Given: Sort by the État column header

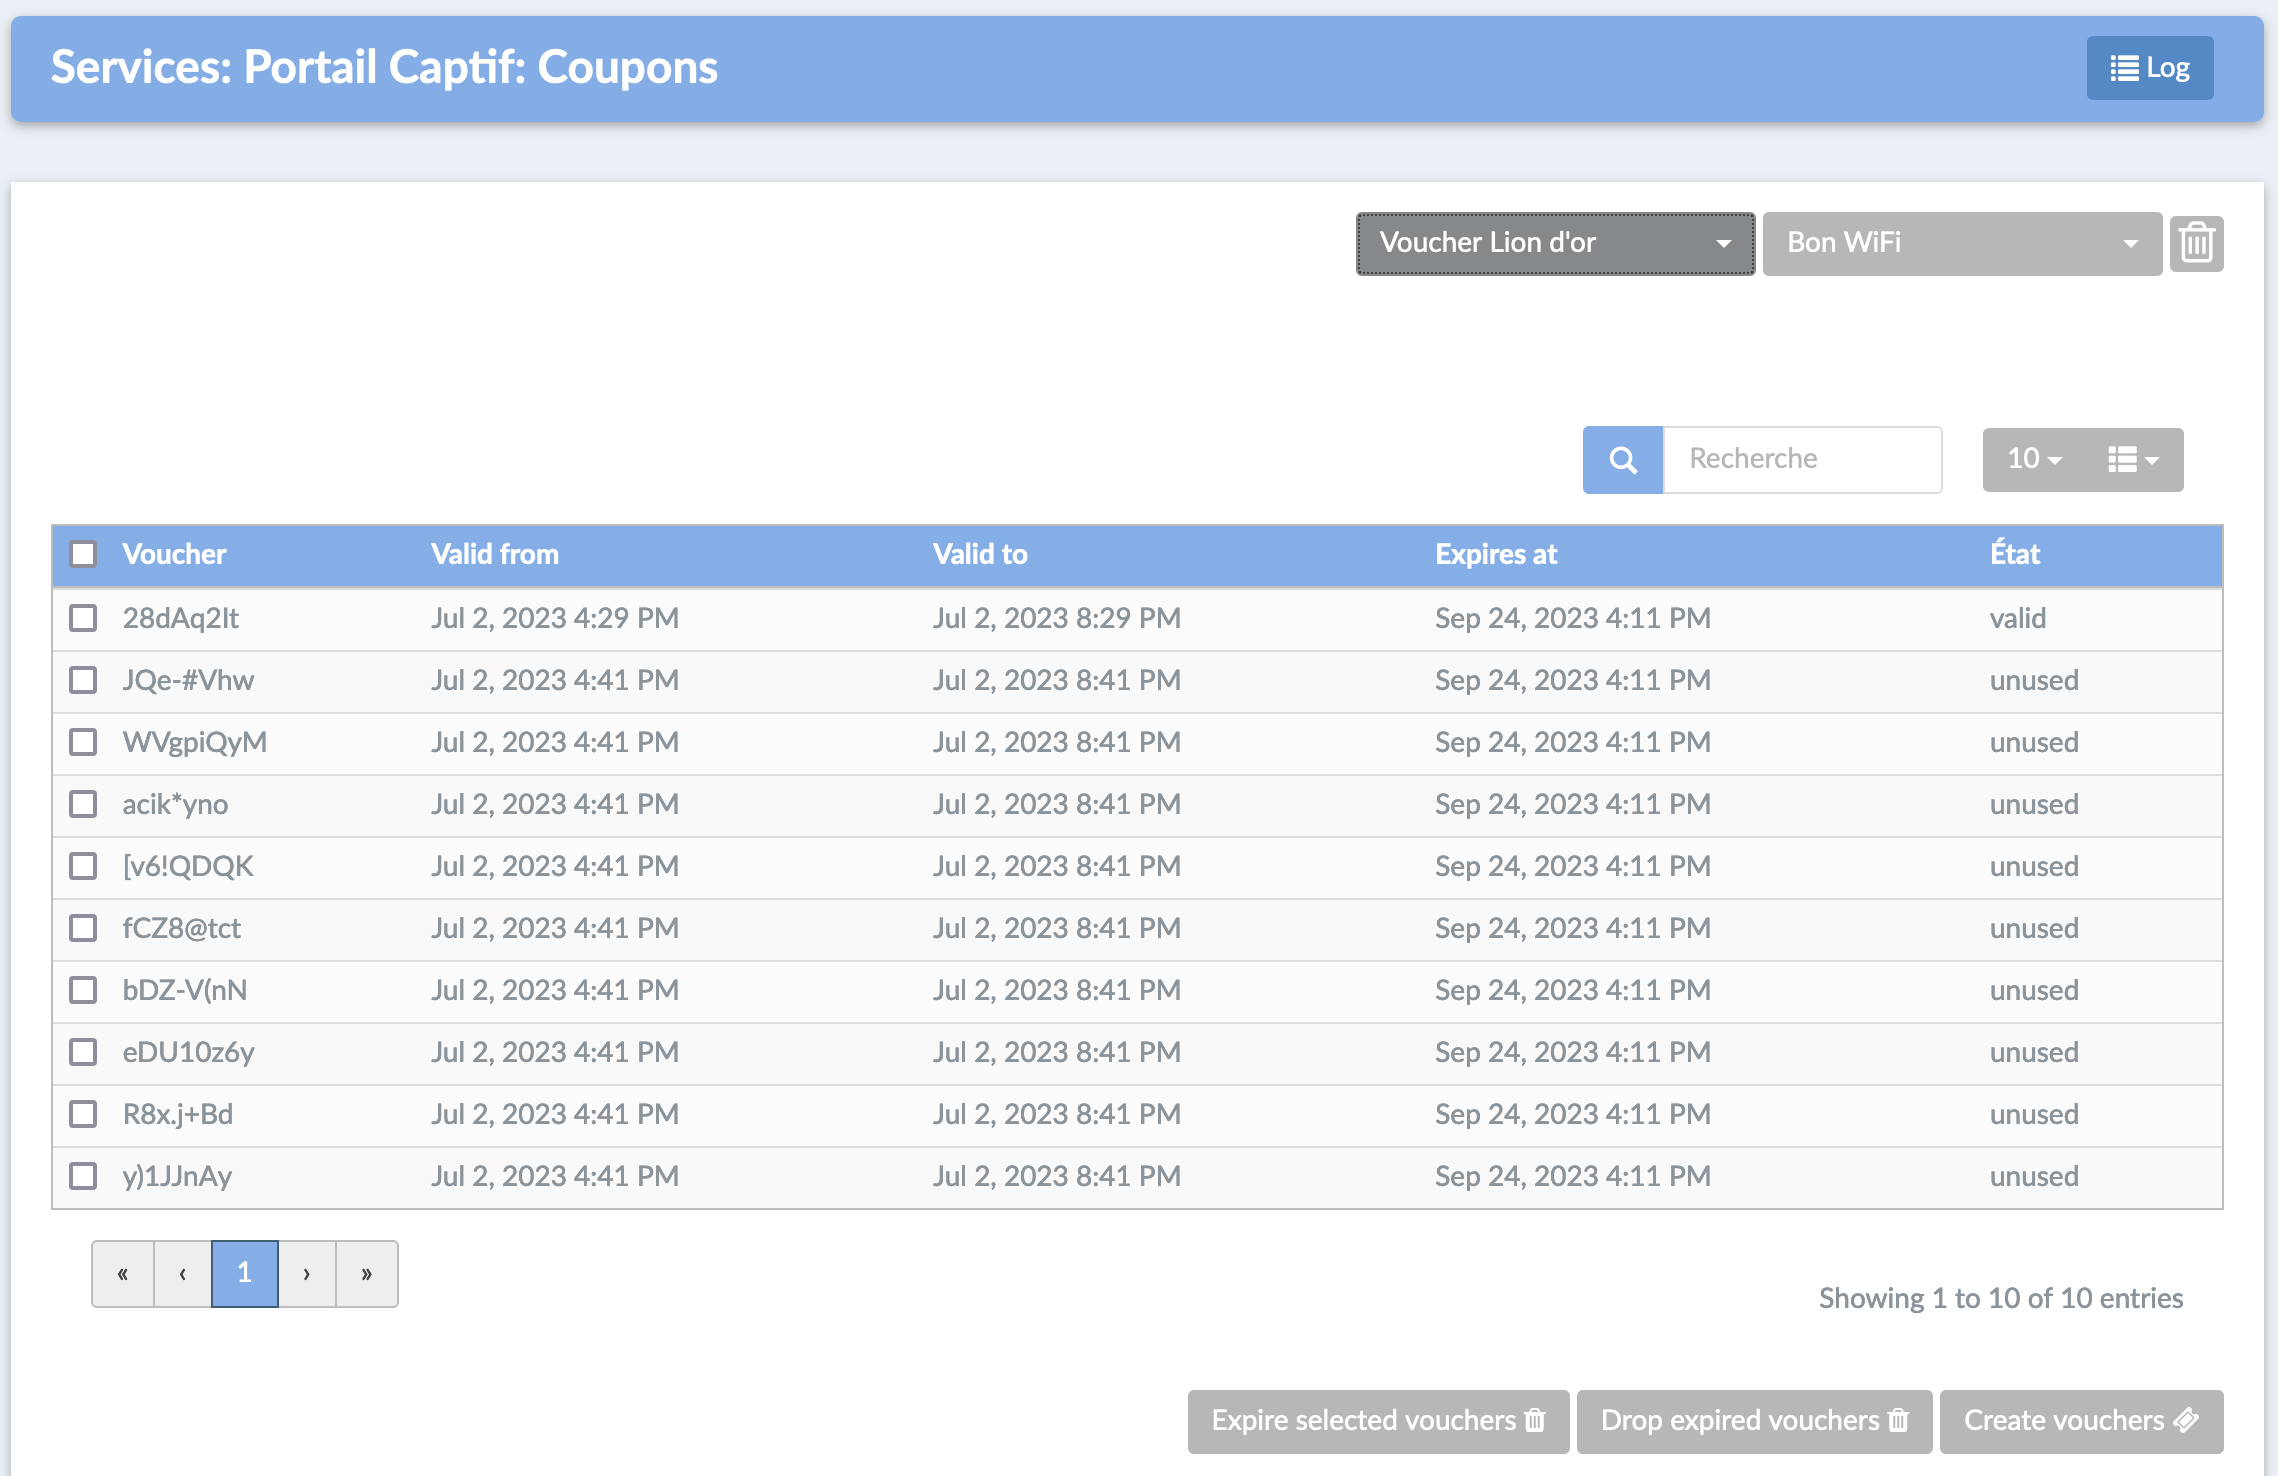Looking at the screenshot, I should (x=2014, y=554).
